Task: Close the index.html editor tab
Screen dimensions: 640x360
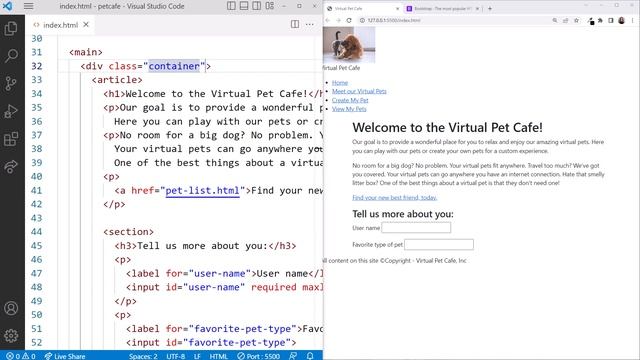Action: click(x=86, y=24)
